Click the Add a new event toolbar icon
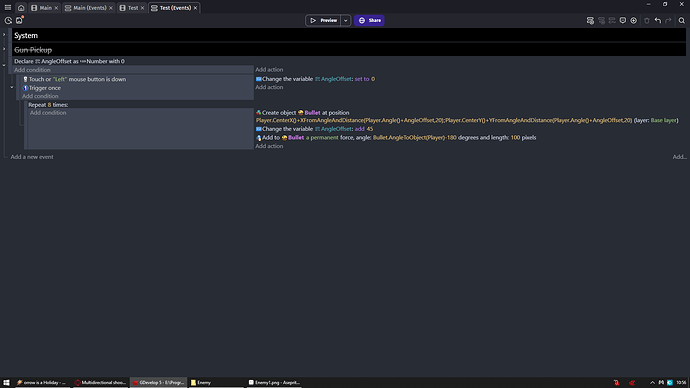690x388 pixels. click(x=590, y=20)
